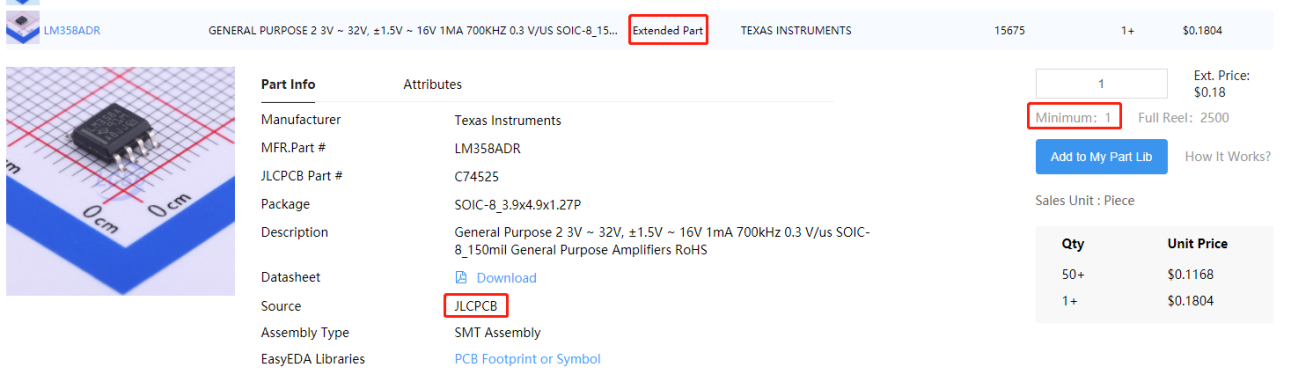Click Add to My Part Lib button
Screen dimensions: 1291x382
click(1101, 157)
